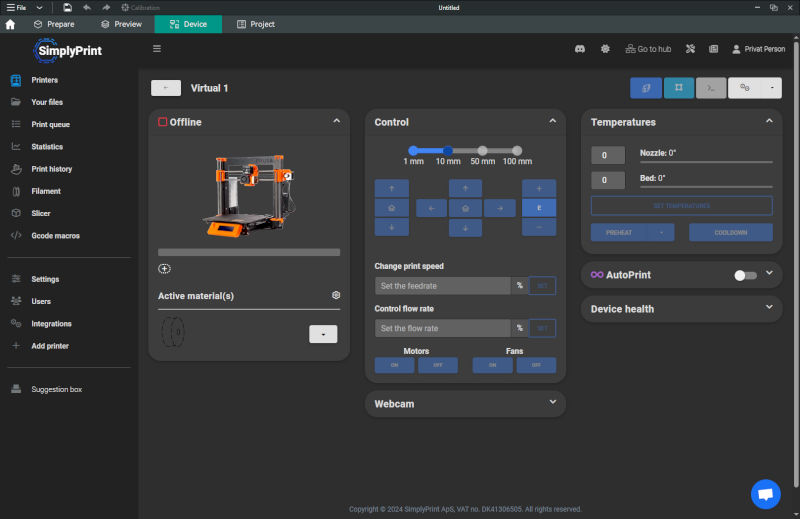Screen dimensions: 800x519
Task: Open the PREHEAT dropdown arrow
Action: (661, 232)
